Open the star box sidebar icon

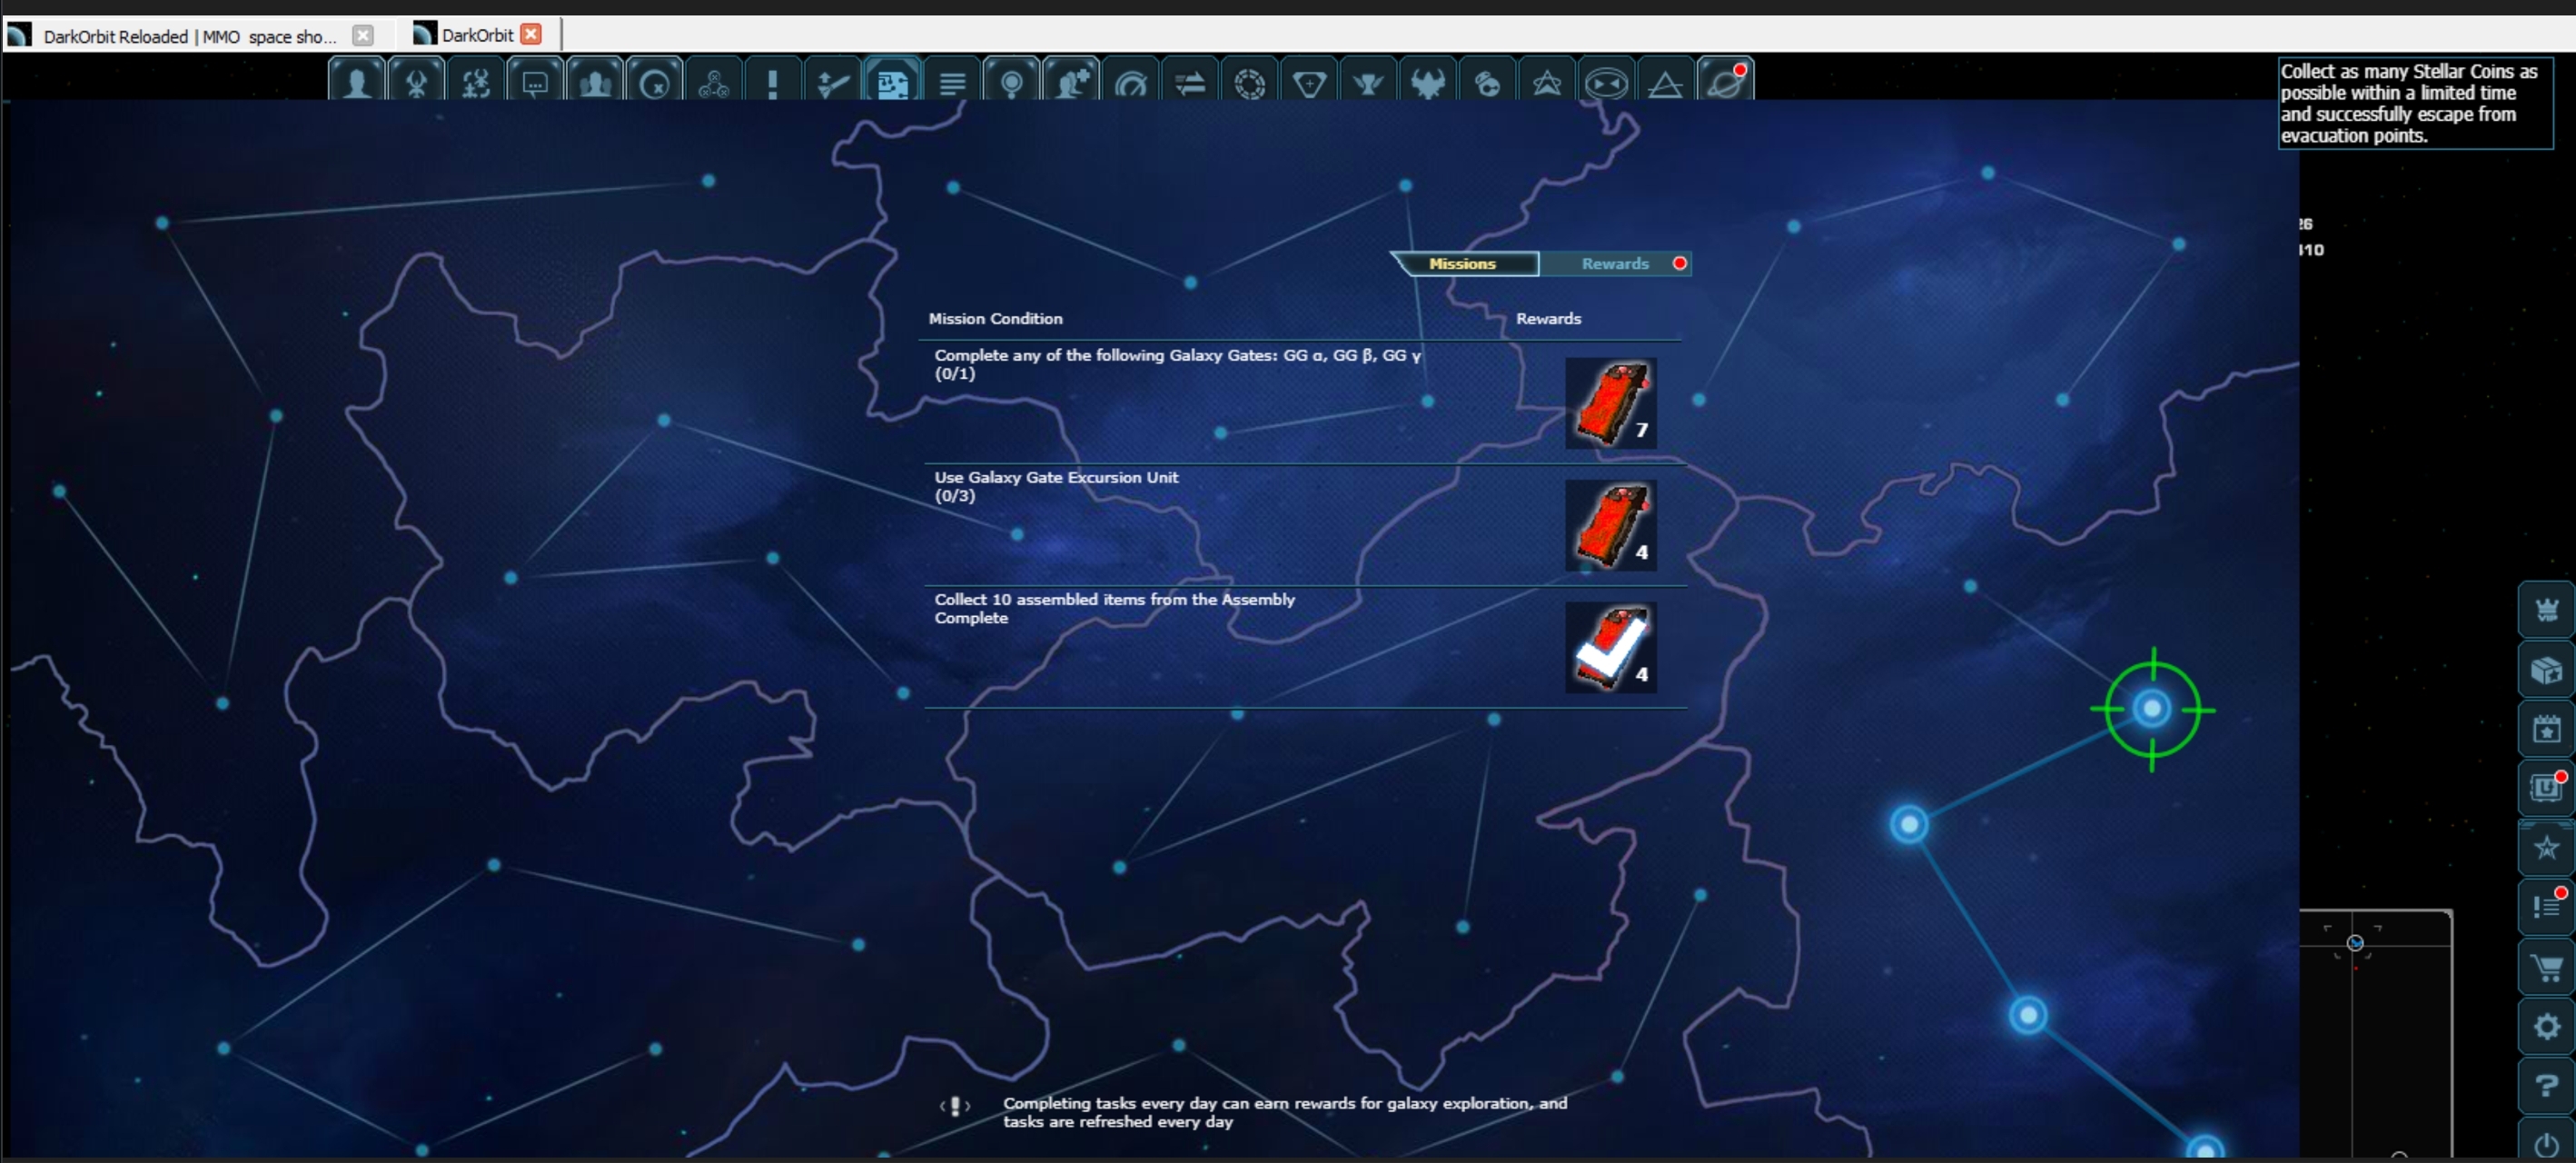click(x=2546, y=669)
